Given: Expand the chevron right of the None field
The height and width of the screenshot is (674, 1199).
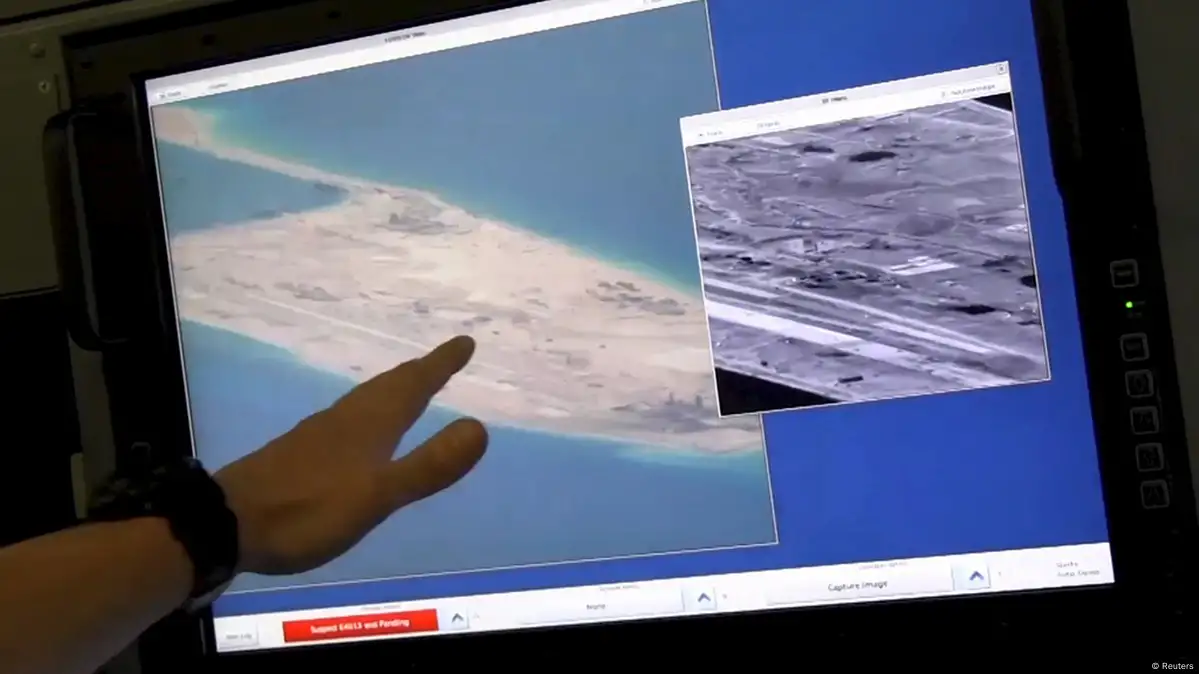Looking at the screenshot, I should (x=703, y=597).
